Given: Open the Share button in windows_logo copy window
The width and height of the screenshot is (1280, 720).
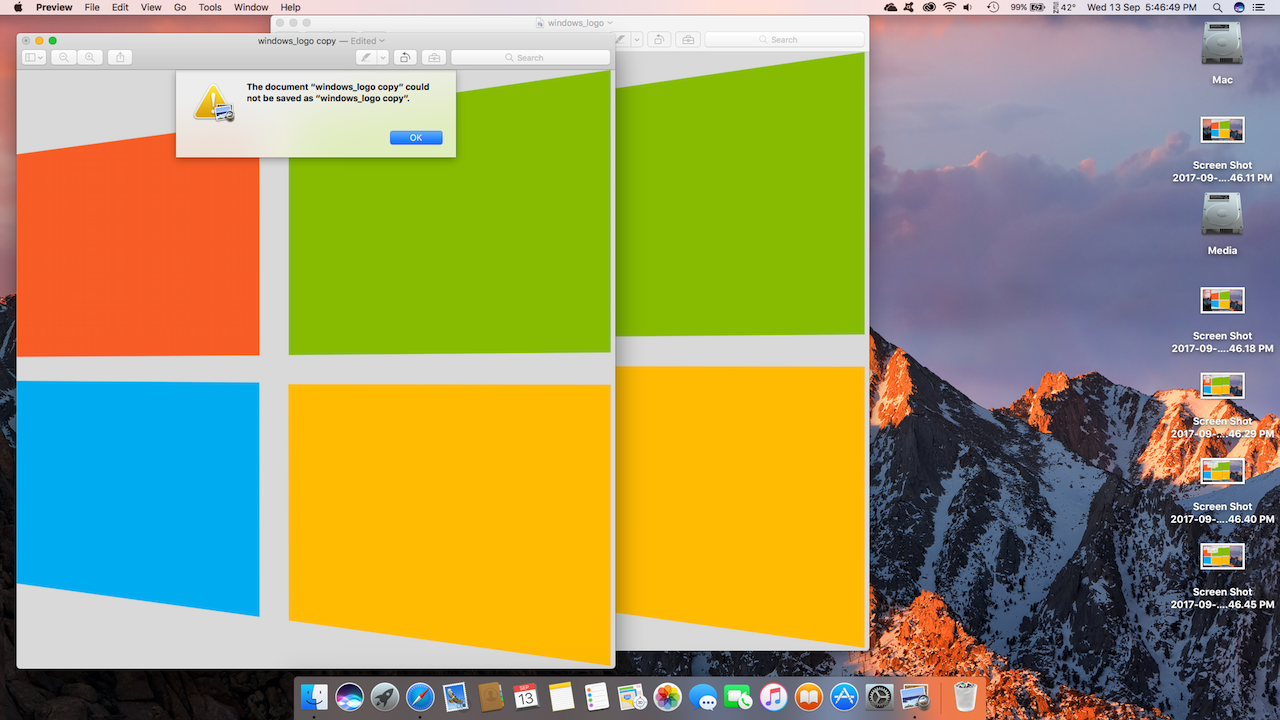Looking at the screenshot, I should click(120, 58).
